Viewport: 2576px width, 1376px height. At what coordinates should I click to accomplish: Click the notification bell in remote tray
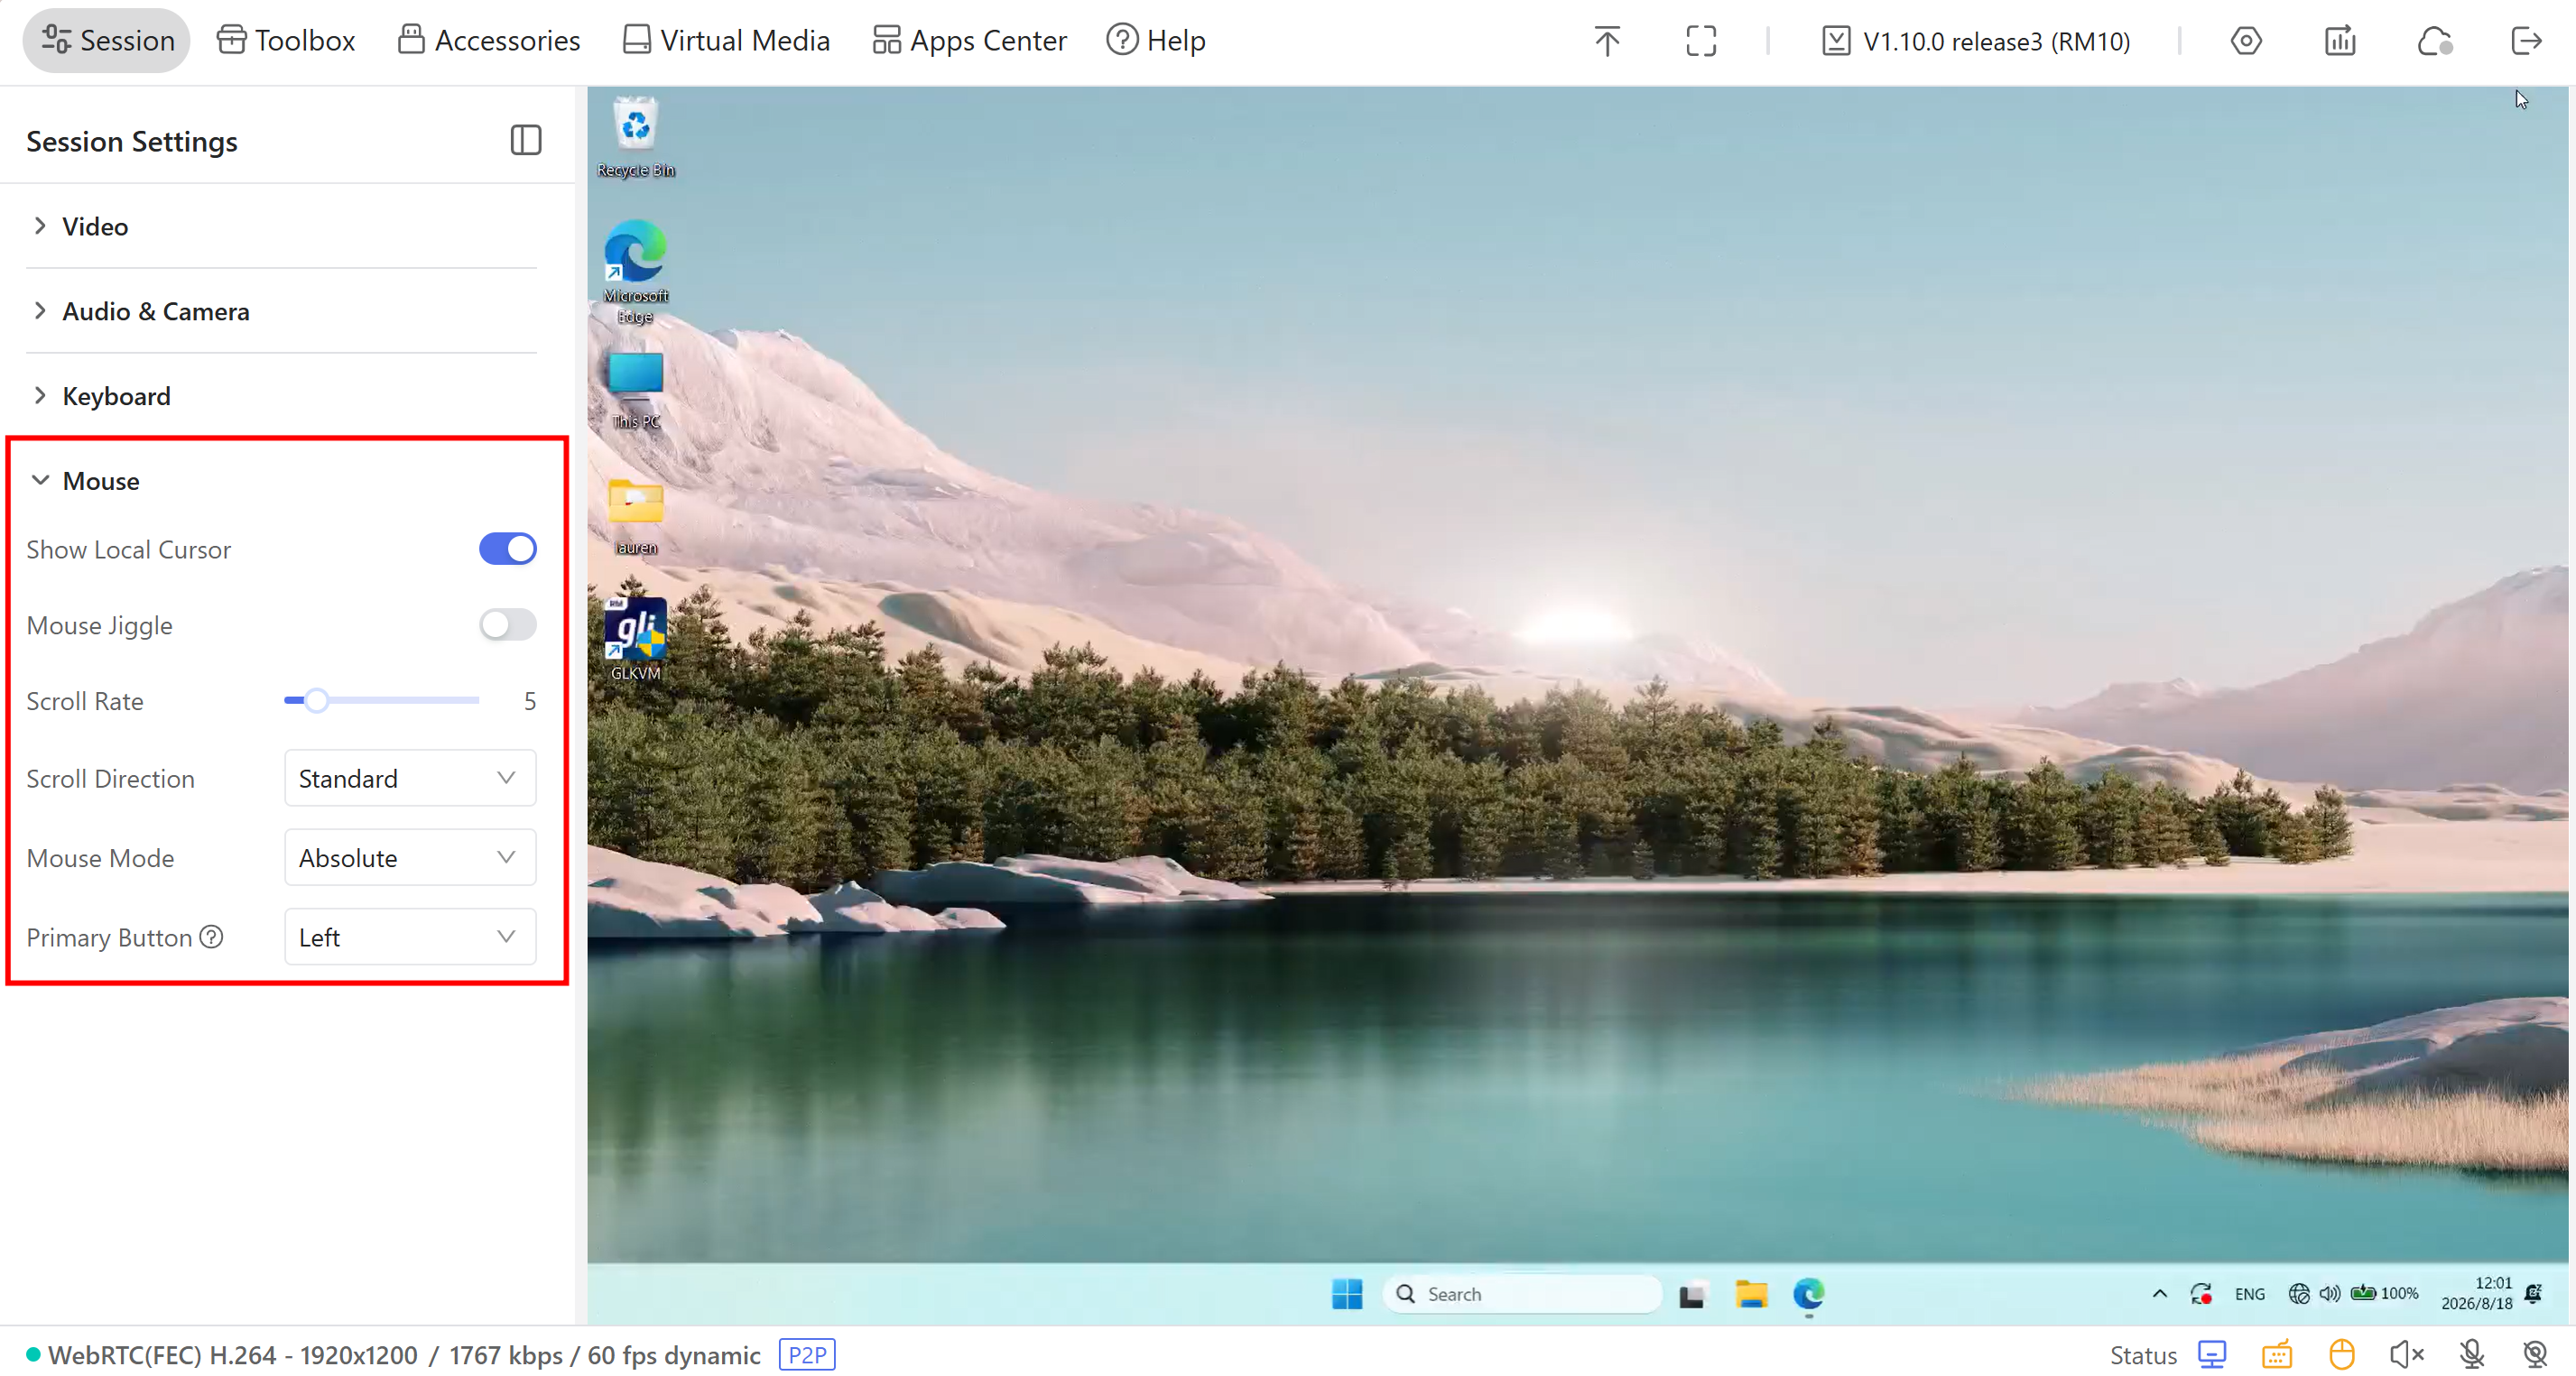2533,1294
